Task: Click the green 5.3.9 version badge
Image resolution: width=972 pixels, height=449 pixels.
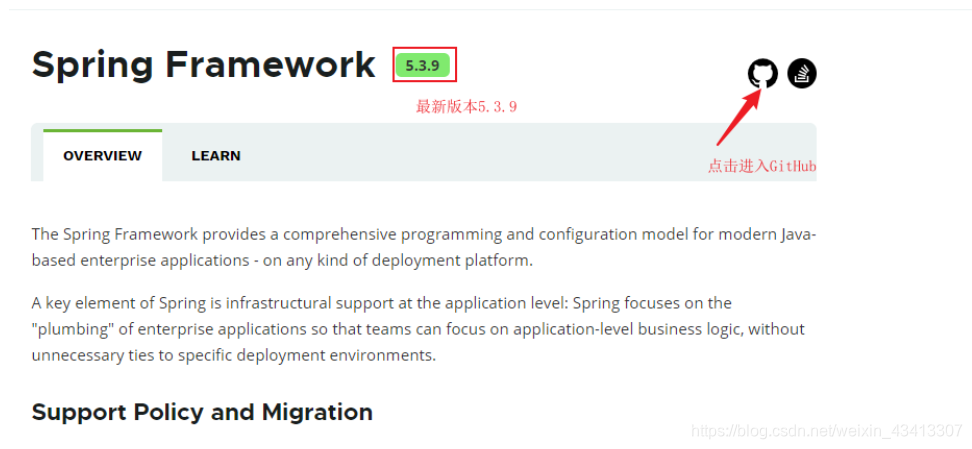Action: coord(423,65)
